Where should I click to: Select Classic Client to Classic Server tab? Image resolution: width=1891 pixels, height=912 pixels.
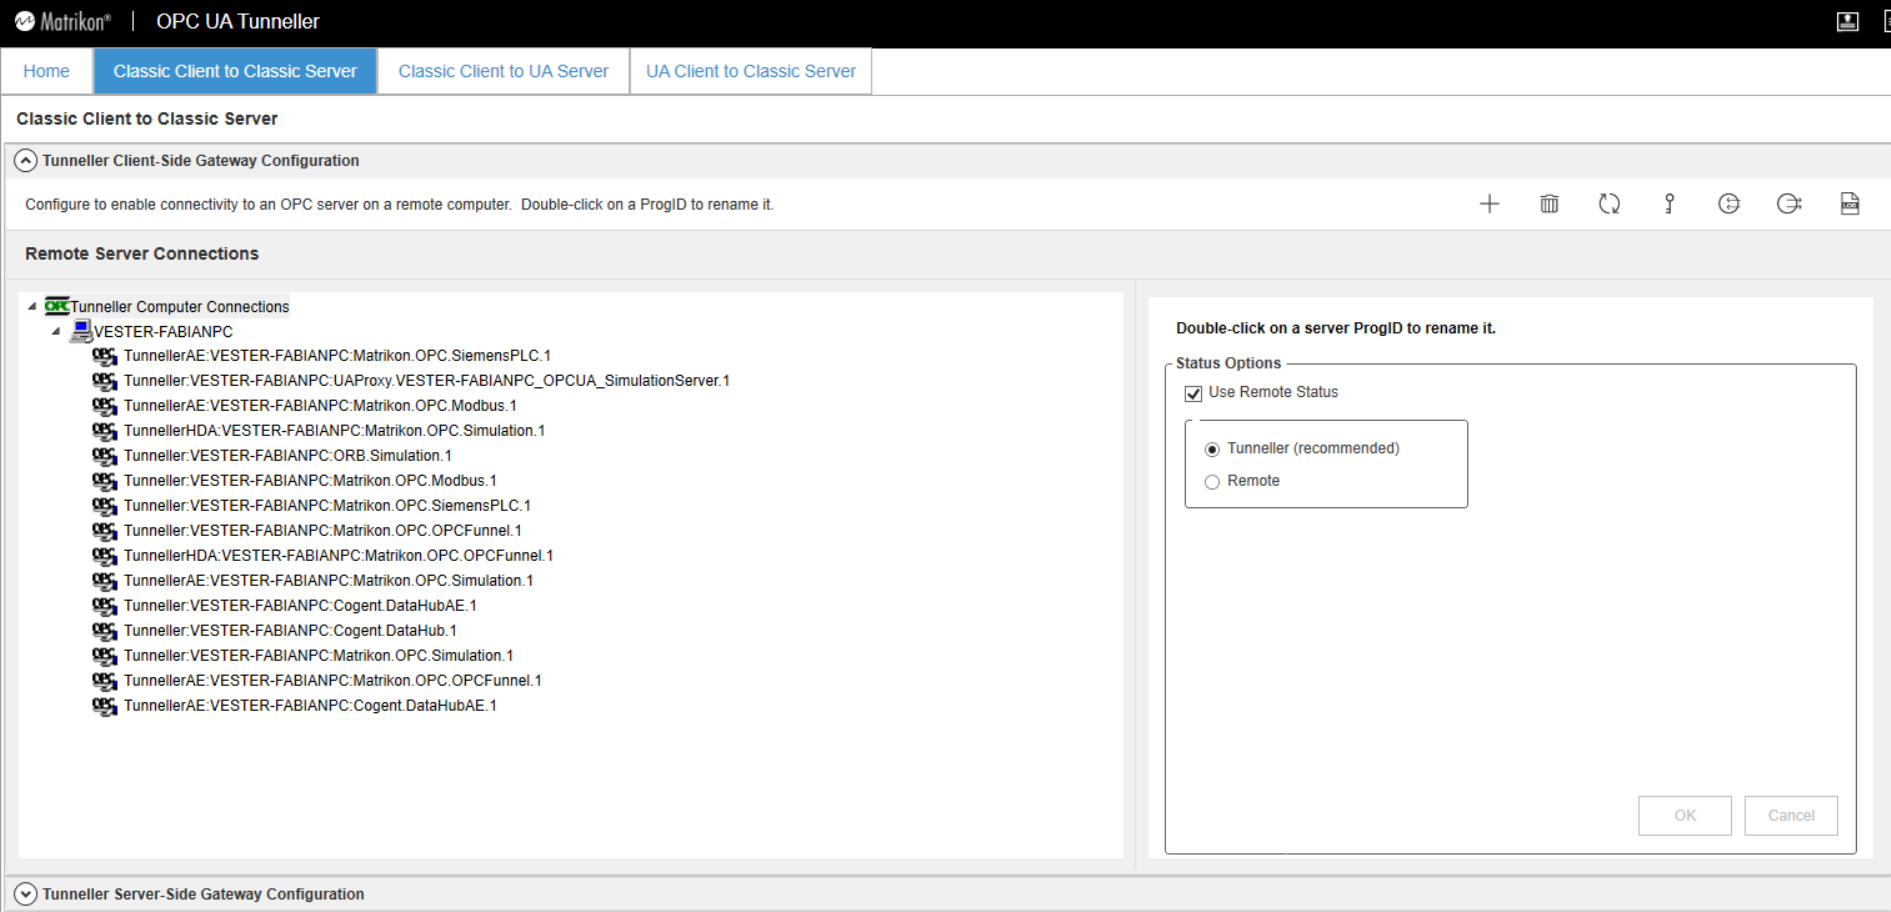(x=235, y=71)
